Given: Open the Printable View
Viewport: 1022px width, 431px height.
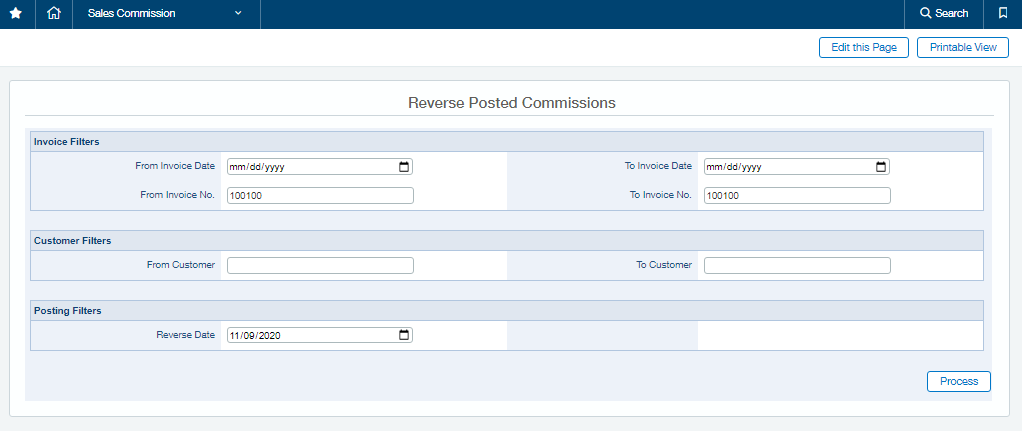Looking at the screenshot, I should (x=963, y=48).
